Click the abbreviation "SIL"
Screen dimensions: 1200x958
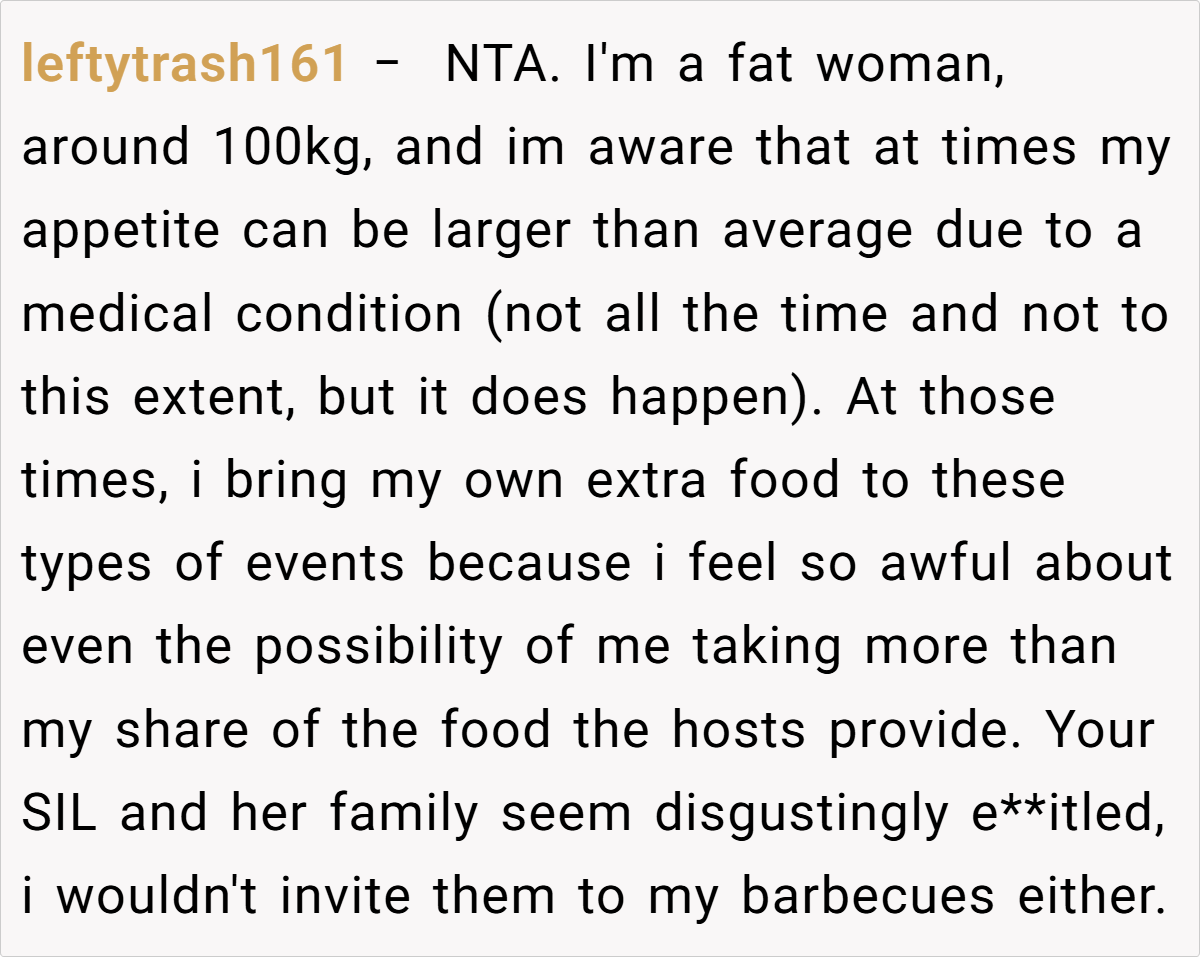[59, 814]
